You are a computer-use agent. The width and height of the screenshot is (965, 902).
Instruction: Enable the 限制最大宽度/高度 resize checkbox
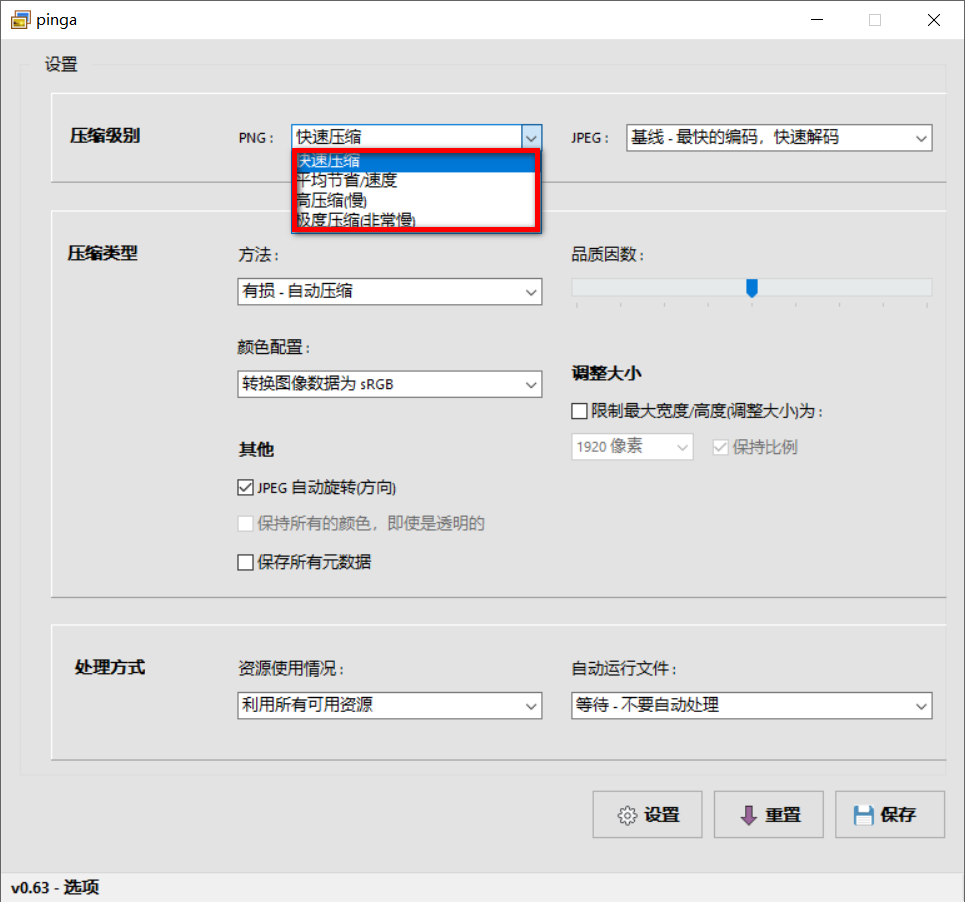[578, 410]
